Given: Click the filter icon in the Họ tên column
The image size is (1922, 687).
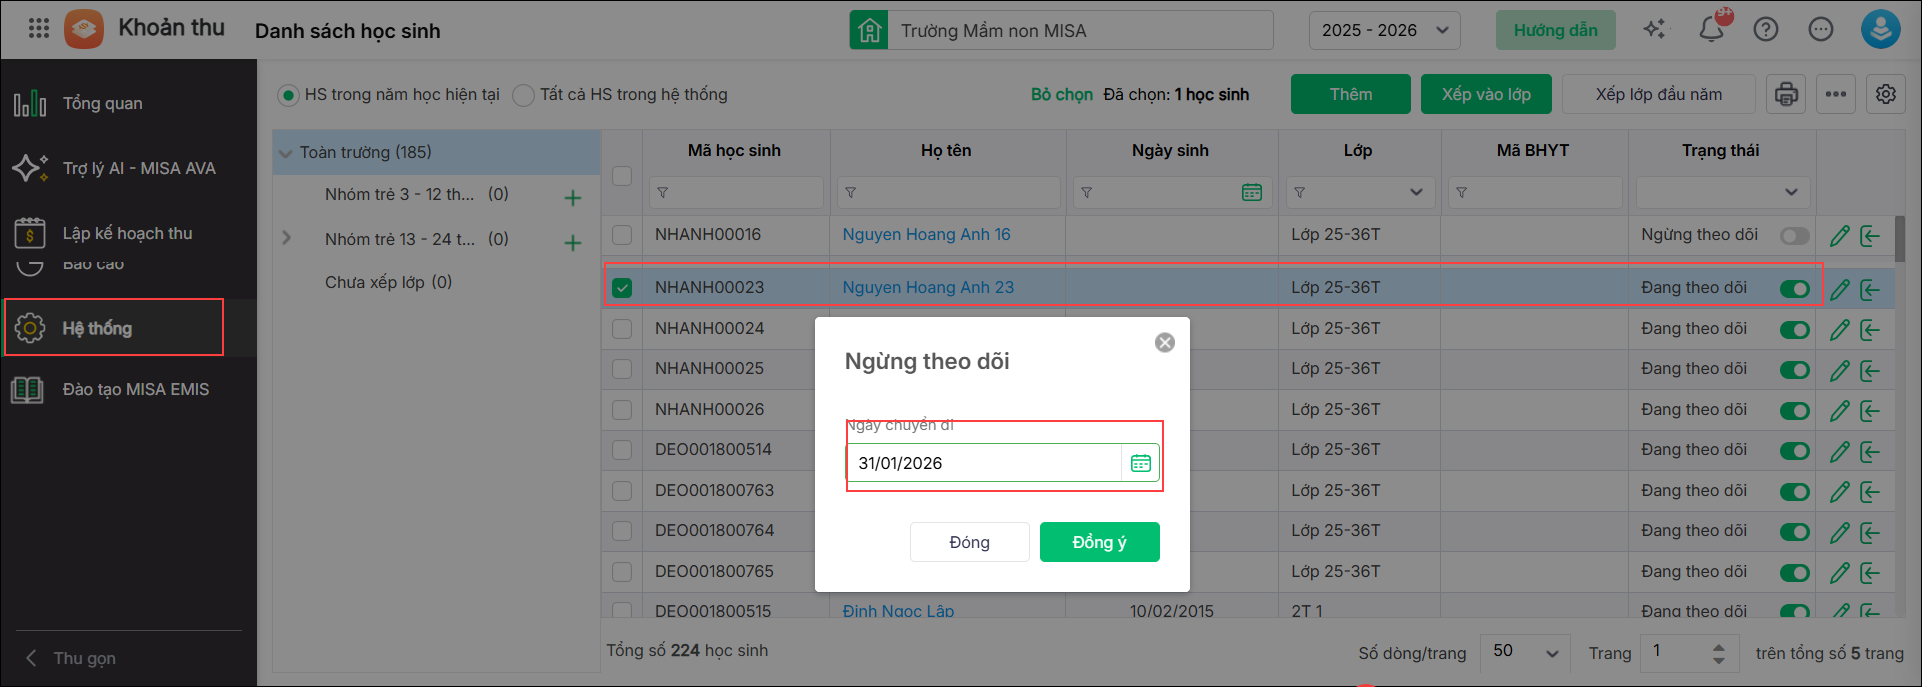Looking at the screenshot, I should (850, 192).
